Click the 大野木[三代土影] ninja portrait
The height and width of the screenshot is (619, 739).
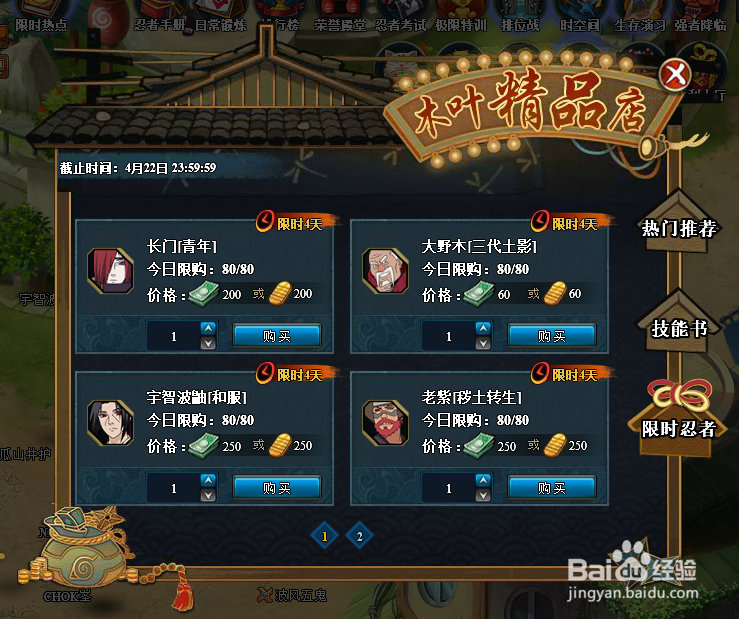[x=385, y=271]
